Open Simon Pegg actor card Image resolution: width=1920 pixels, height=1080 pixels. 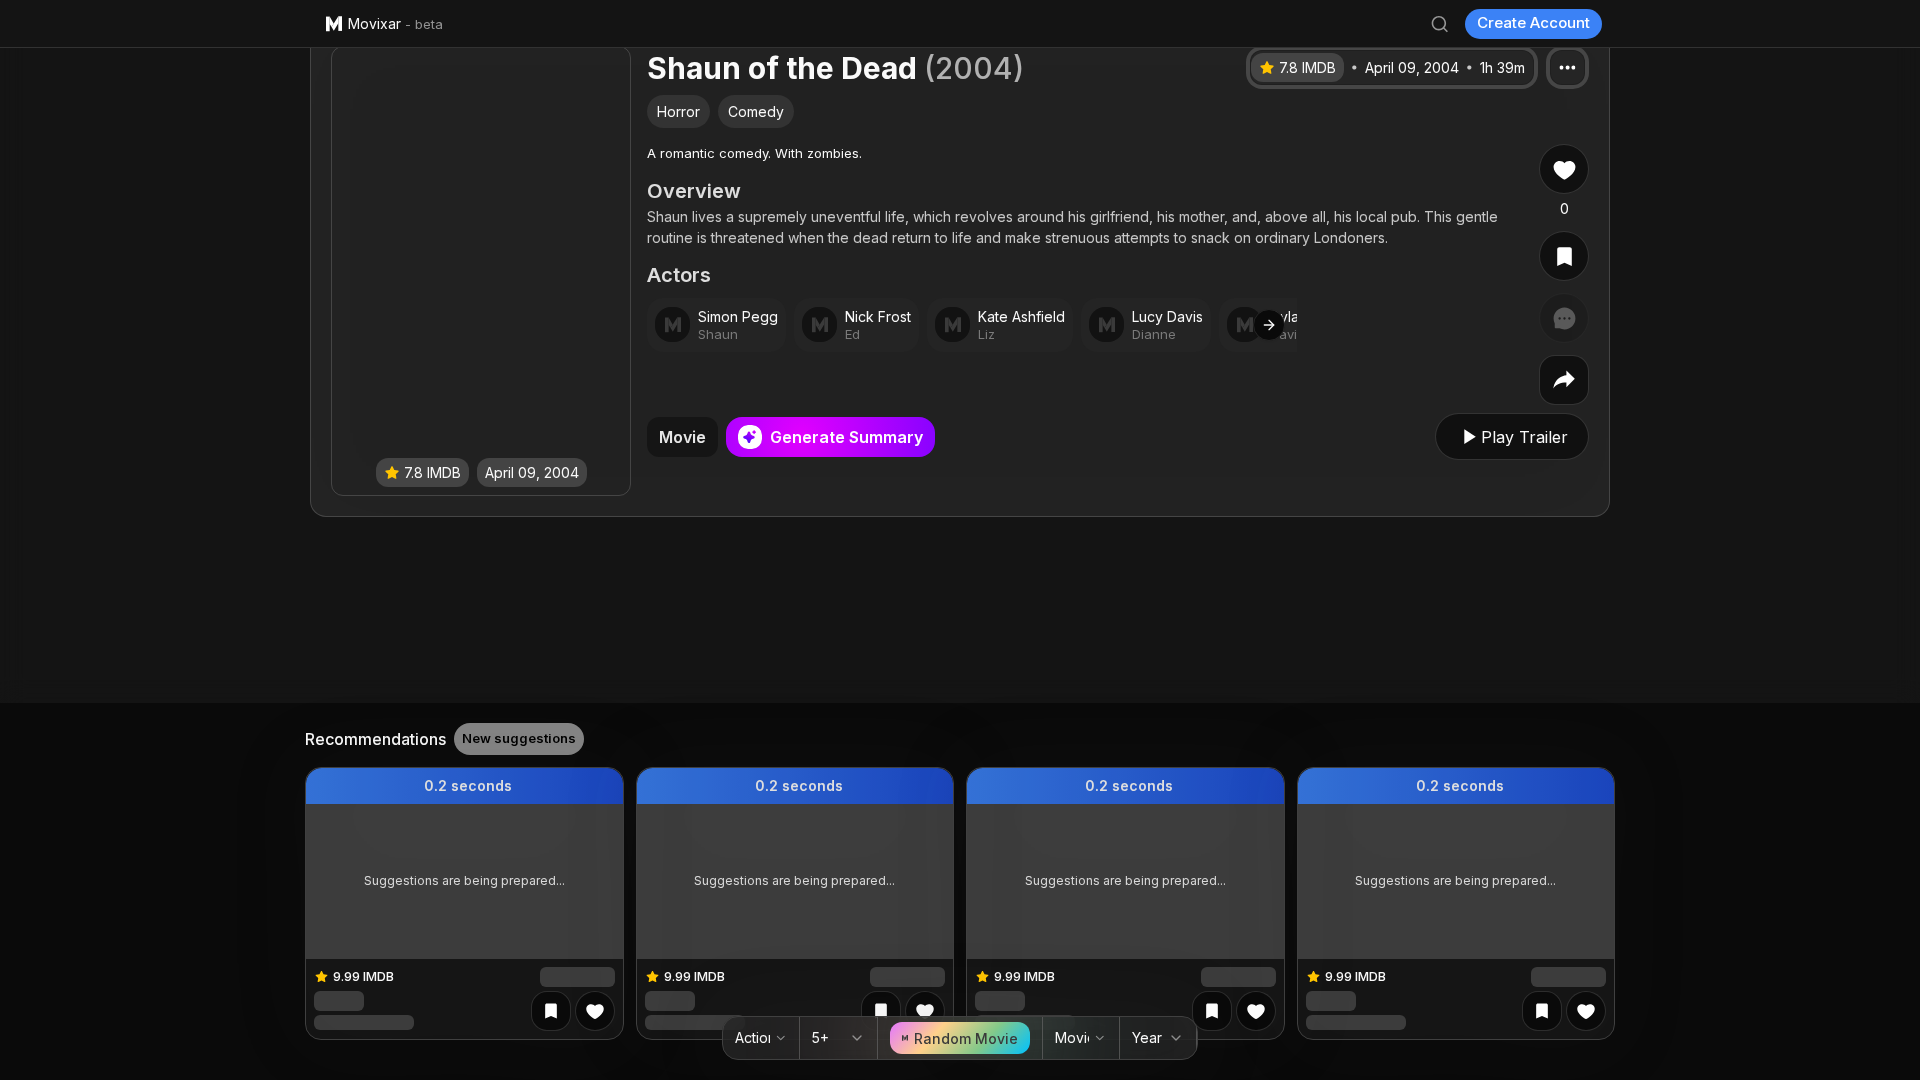716,325
